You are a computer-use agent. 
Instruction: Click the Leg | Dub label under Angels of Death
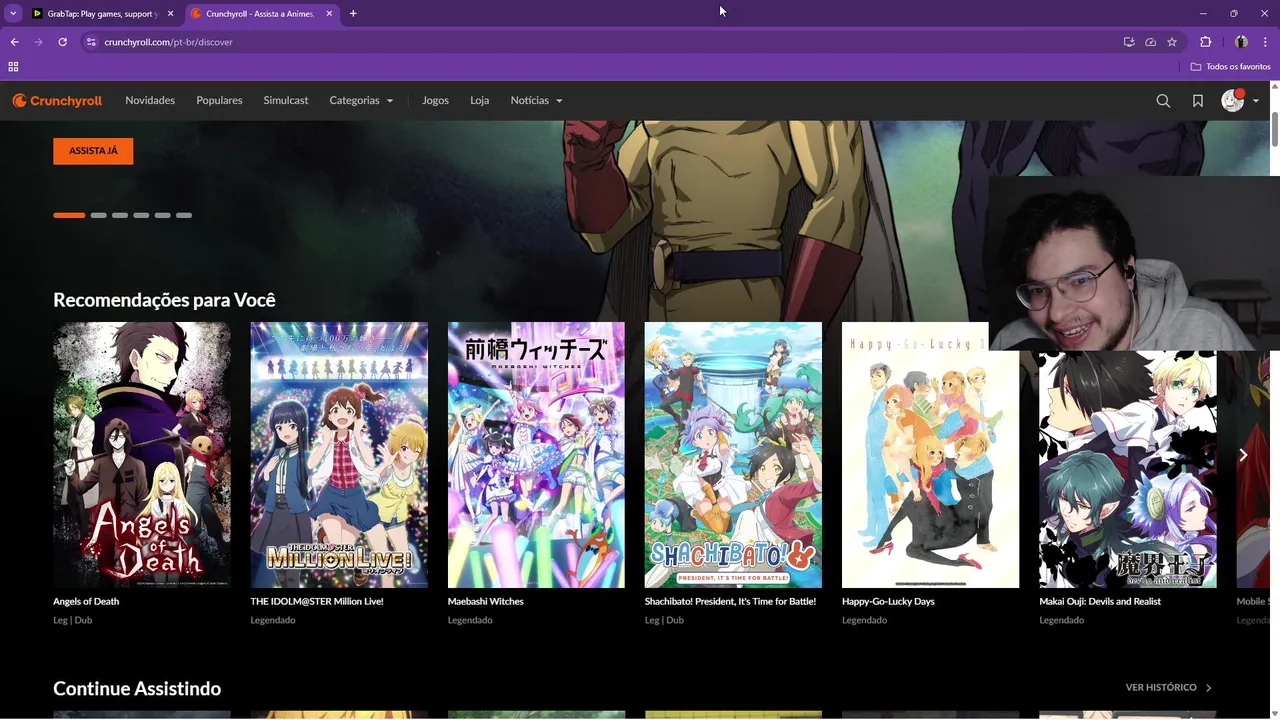[72, 620]
